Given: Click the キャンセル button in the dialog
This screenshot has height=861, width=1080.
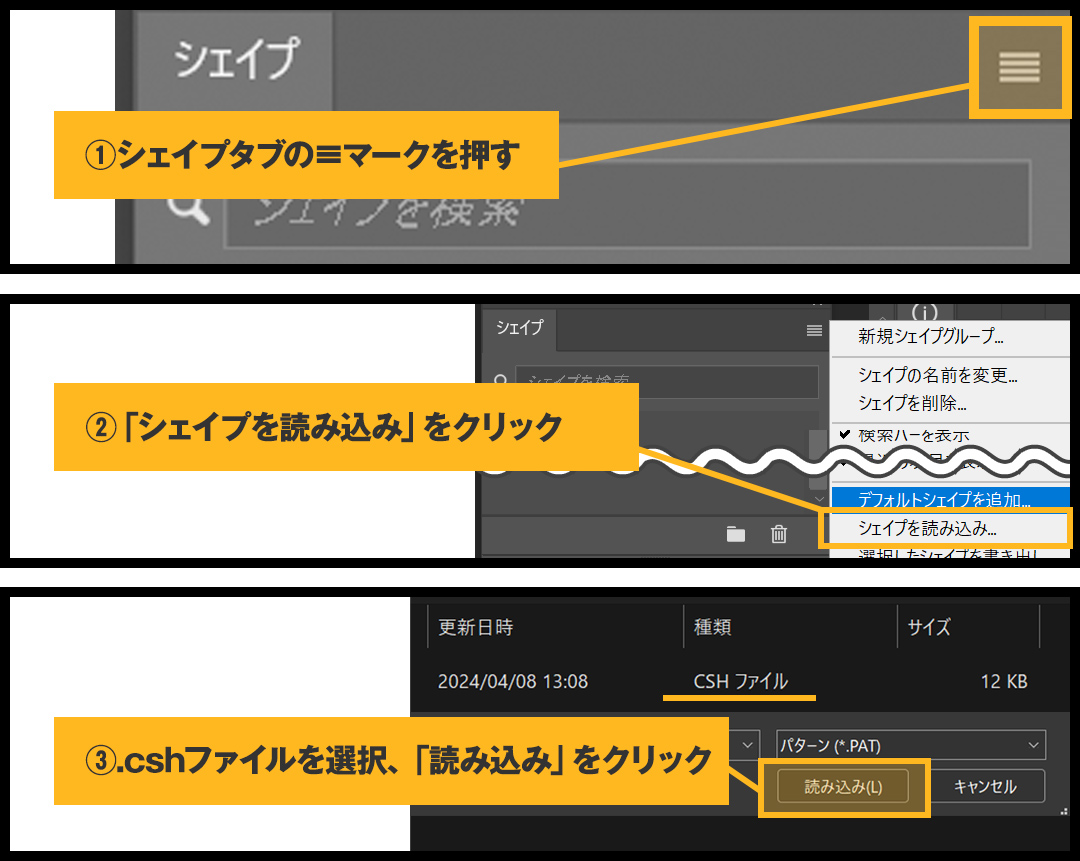Looking at the screenshot, I should pos(985,787).
